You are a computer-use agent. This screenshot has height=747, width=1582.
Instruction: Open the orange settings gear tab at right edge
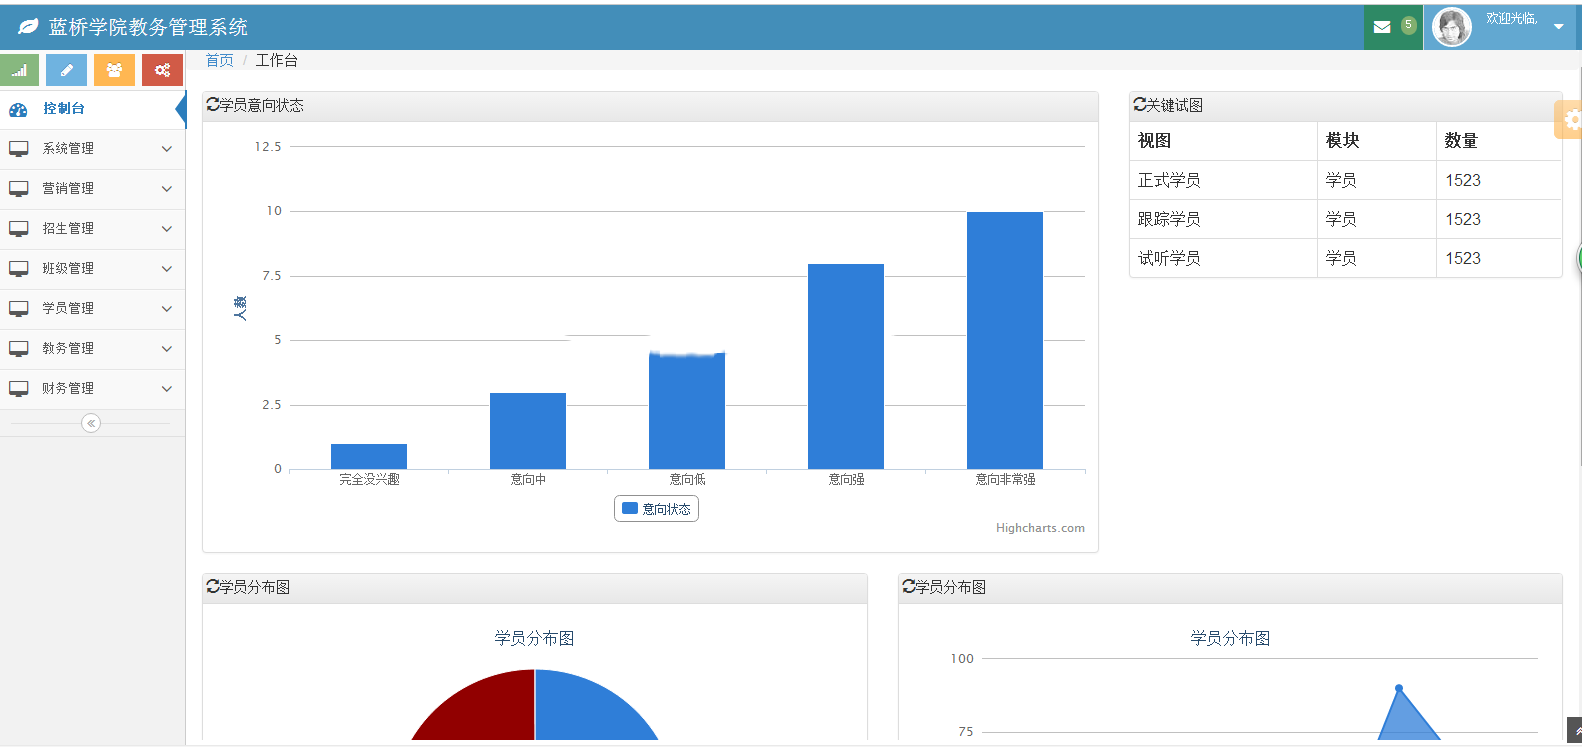point(1569,120)
